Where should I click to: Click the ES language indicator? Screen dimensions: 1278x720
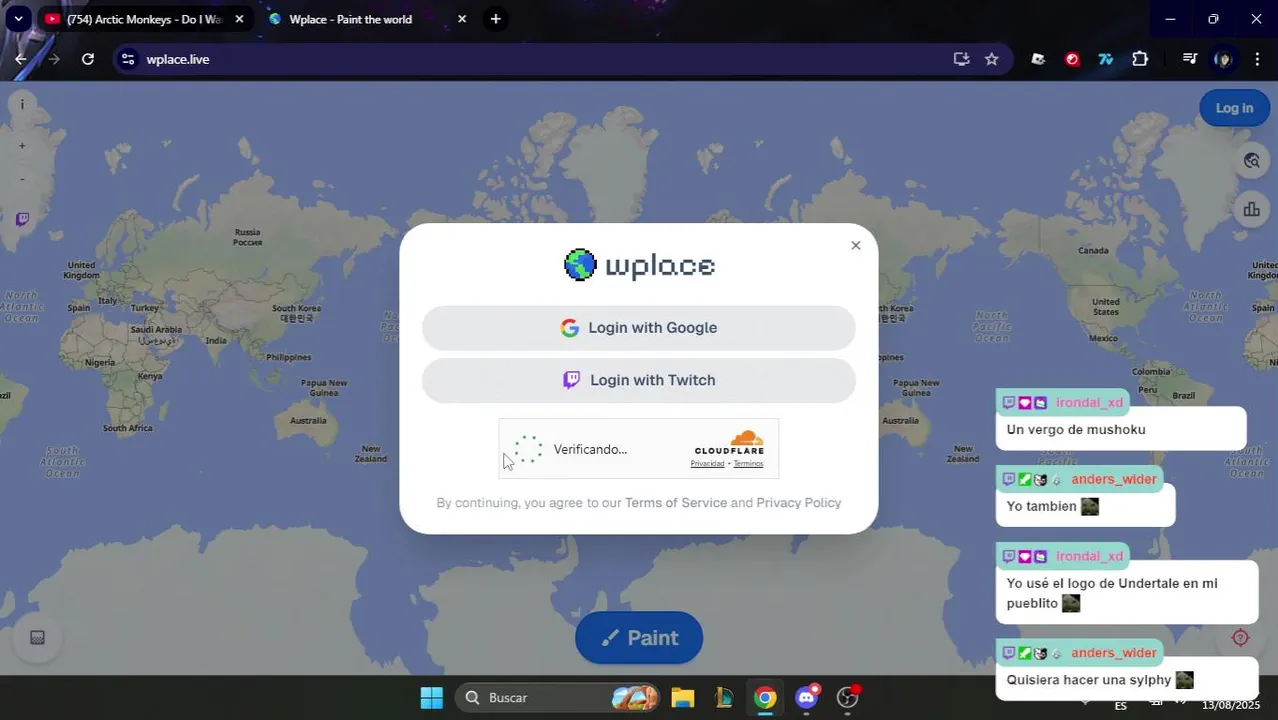(x=1121, y=706)
